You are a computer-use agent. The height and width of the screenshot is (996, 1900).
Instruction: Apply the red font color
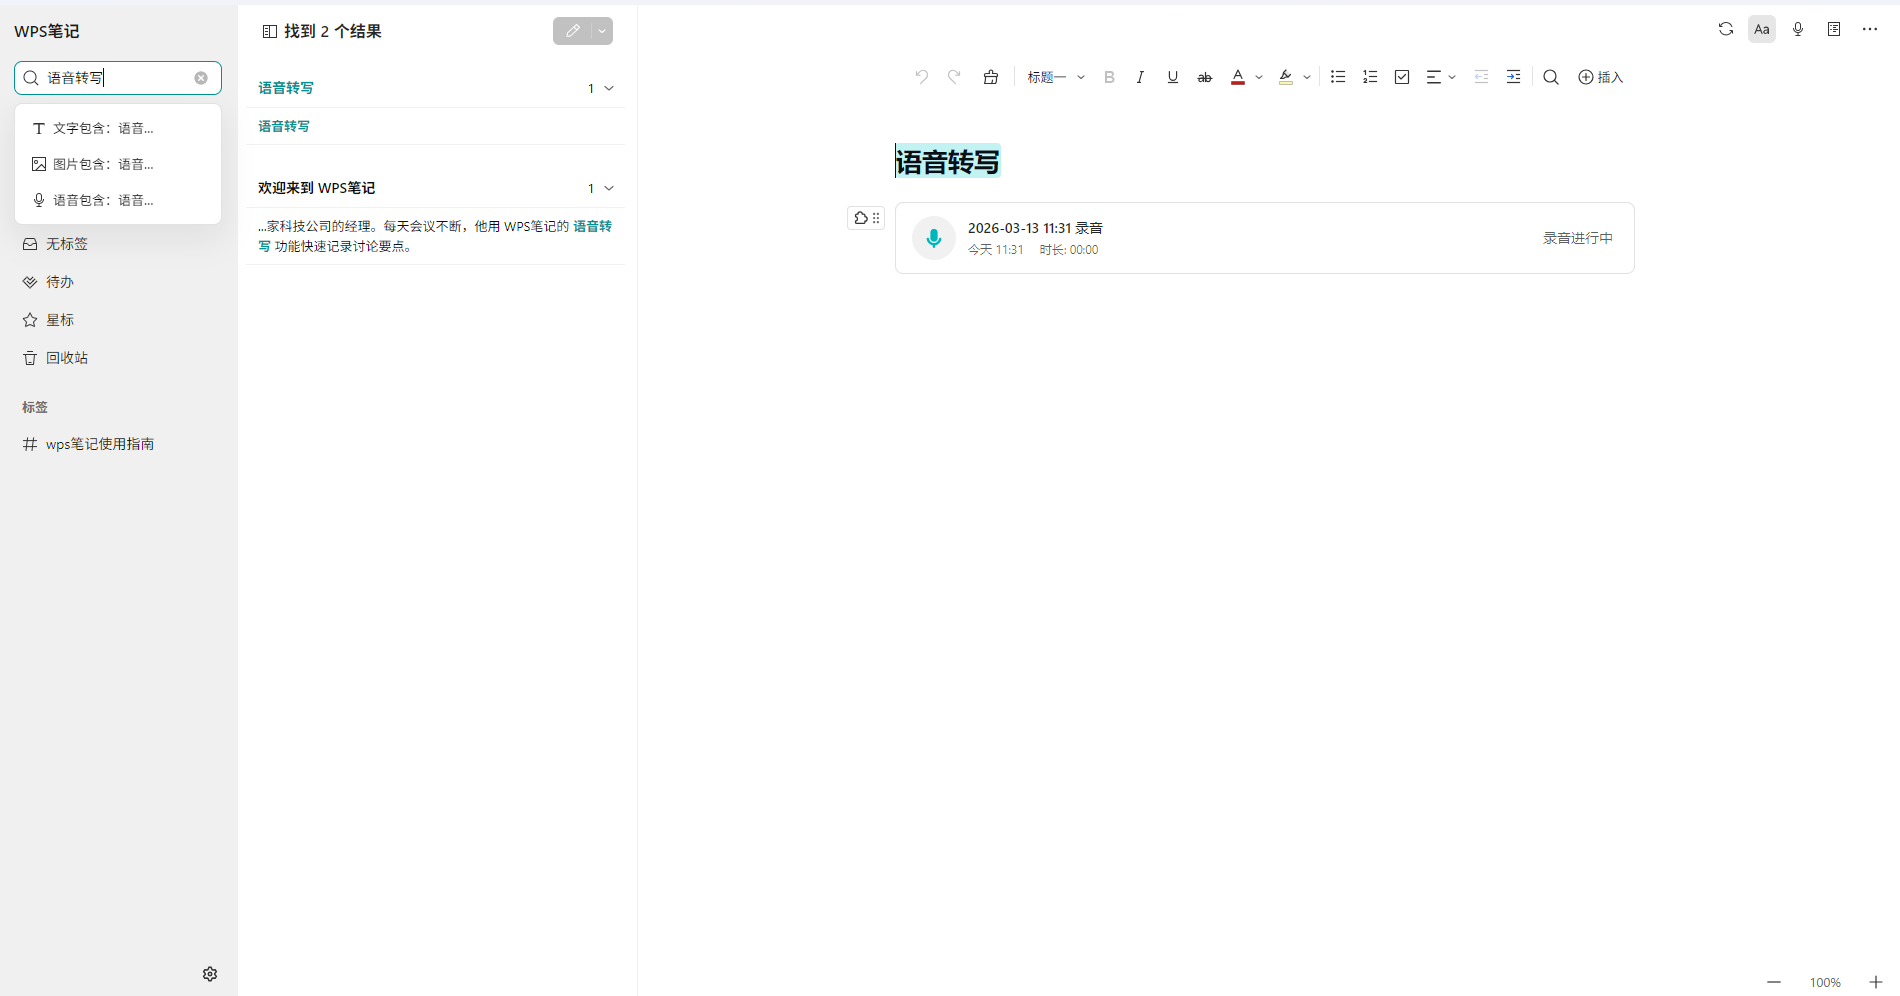tap(1238, 77)
